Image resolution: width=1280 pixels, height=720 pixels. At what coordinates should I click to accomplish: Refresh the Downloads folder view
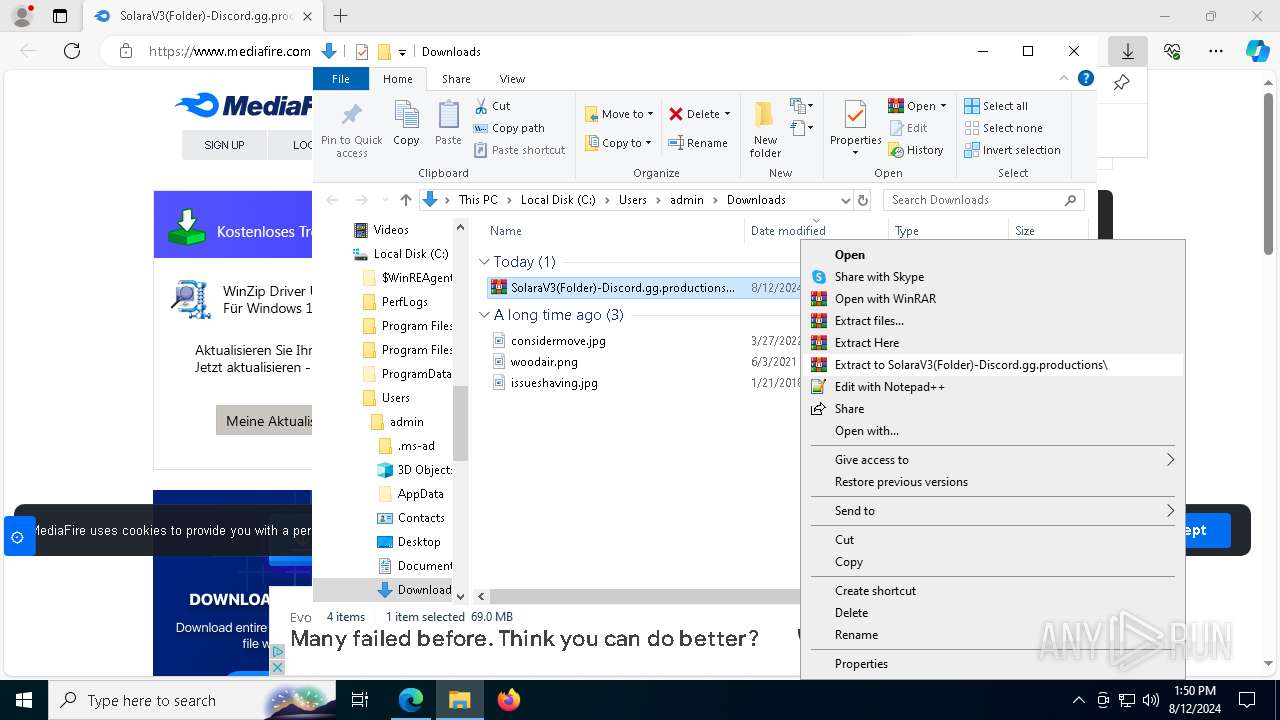click(x=863, y=200)
